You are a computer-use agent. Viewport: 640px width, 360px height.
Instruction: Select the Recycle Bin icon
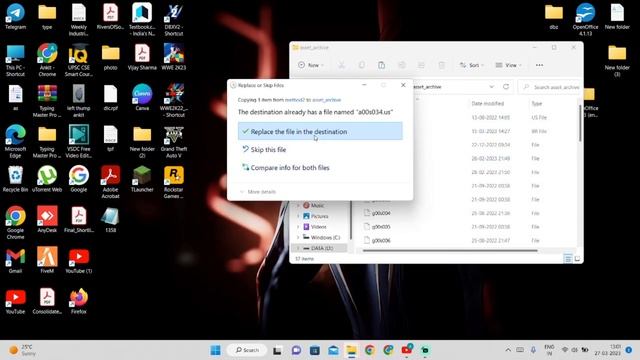[16, 179]
